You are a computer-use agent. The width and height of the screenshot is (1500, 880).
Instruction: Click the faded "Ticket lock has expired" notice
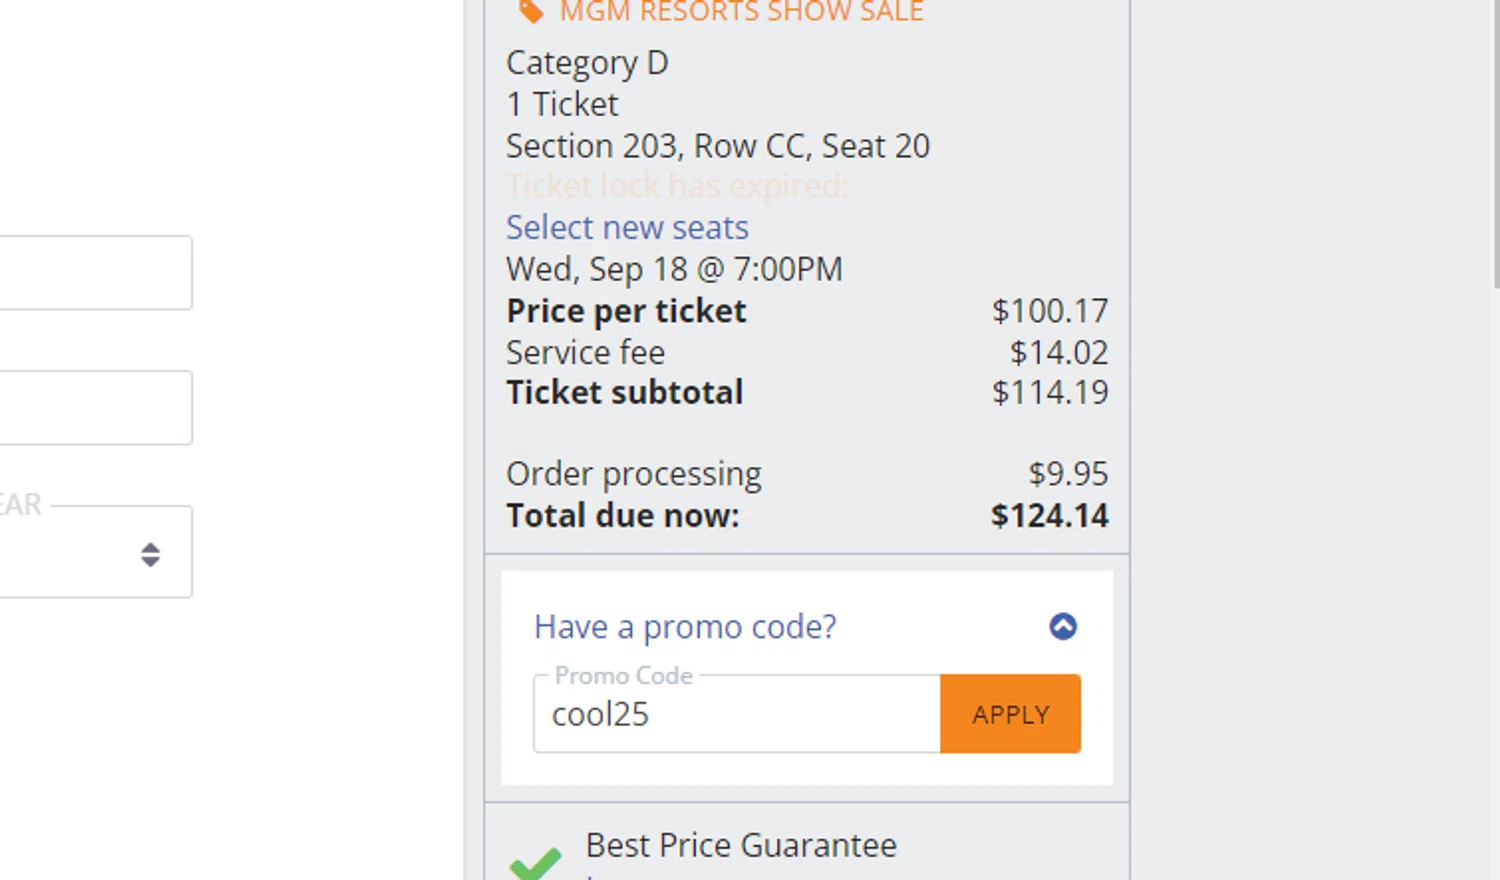(677, 186)
